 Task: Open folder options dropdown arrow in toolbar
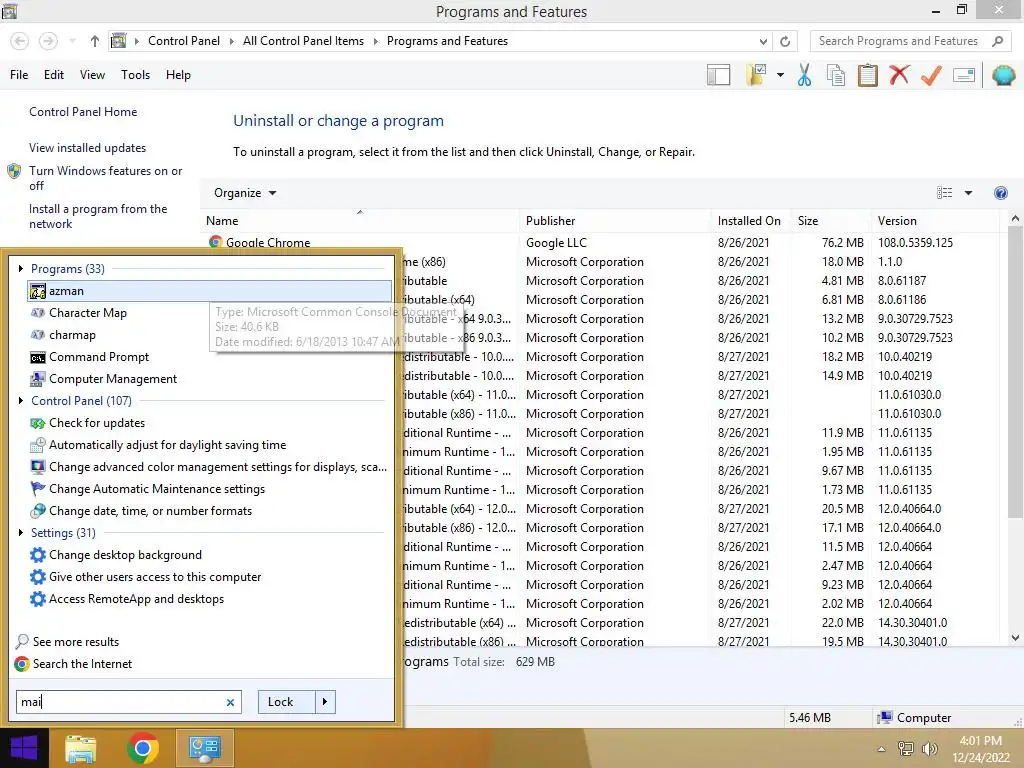coord(780,75)
